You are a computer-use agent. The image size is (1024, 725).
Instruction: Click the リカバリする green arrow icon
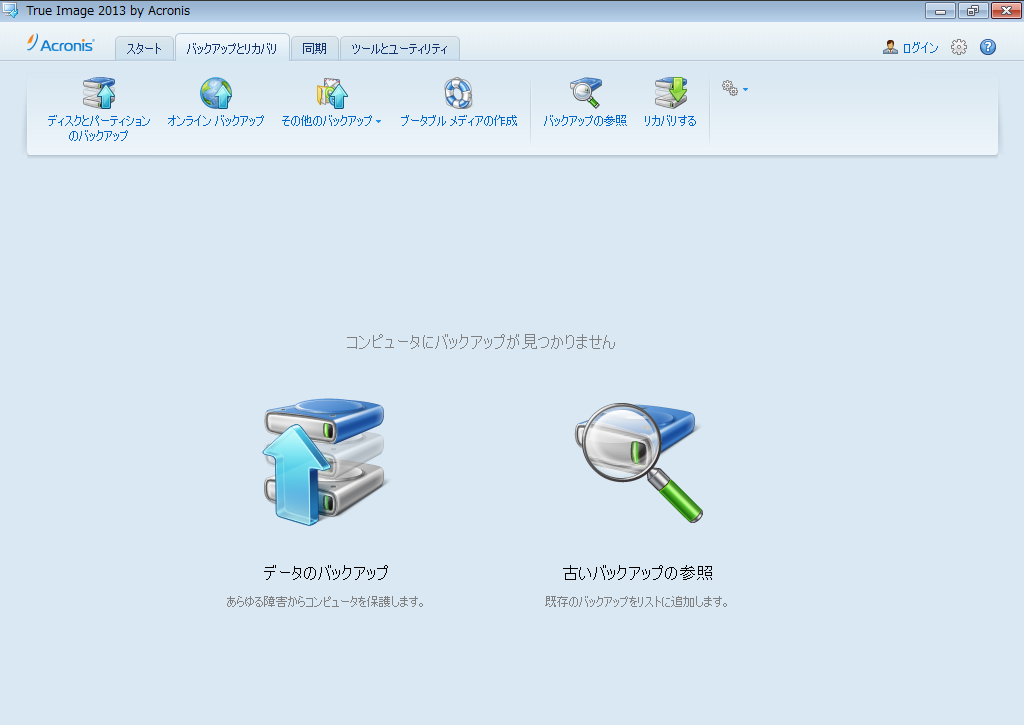670,94
